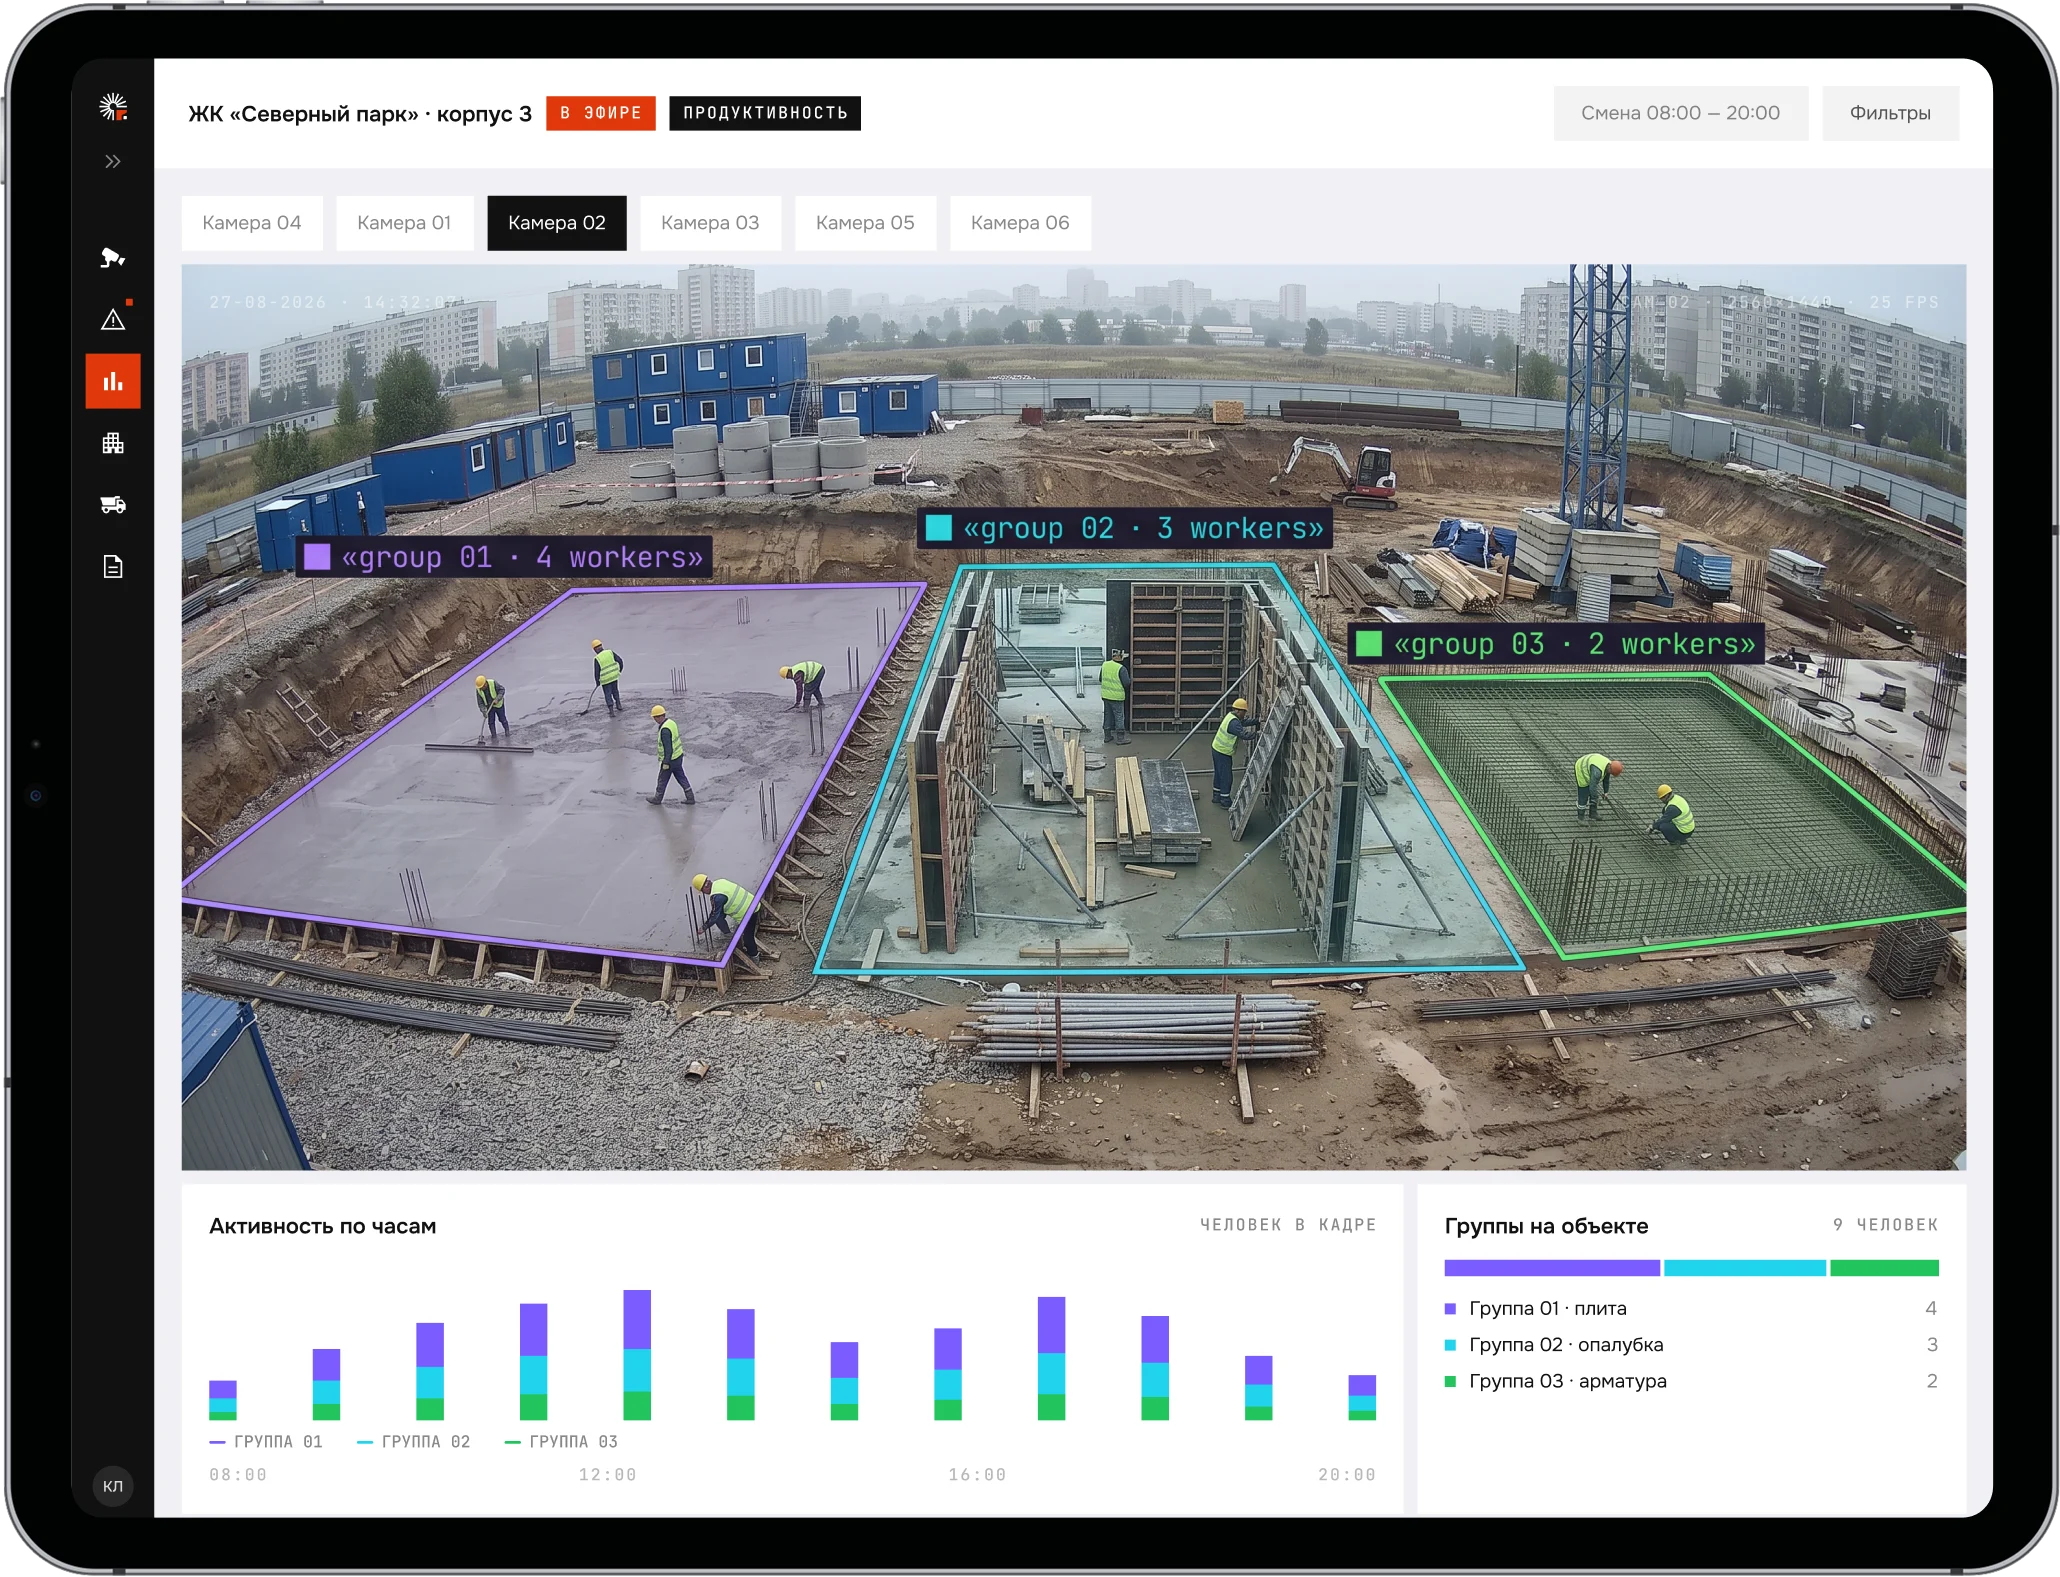Select the Группа 01 · плита row

tap(1691, 1308)
